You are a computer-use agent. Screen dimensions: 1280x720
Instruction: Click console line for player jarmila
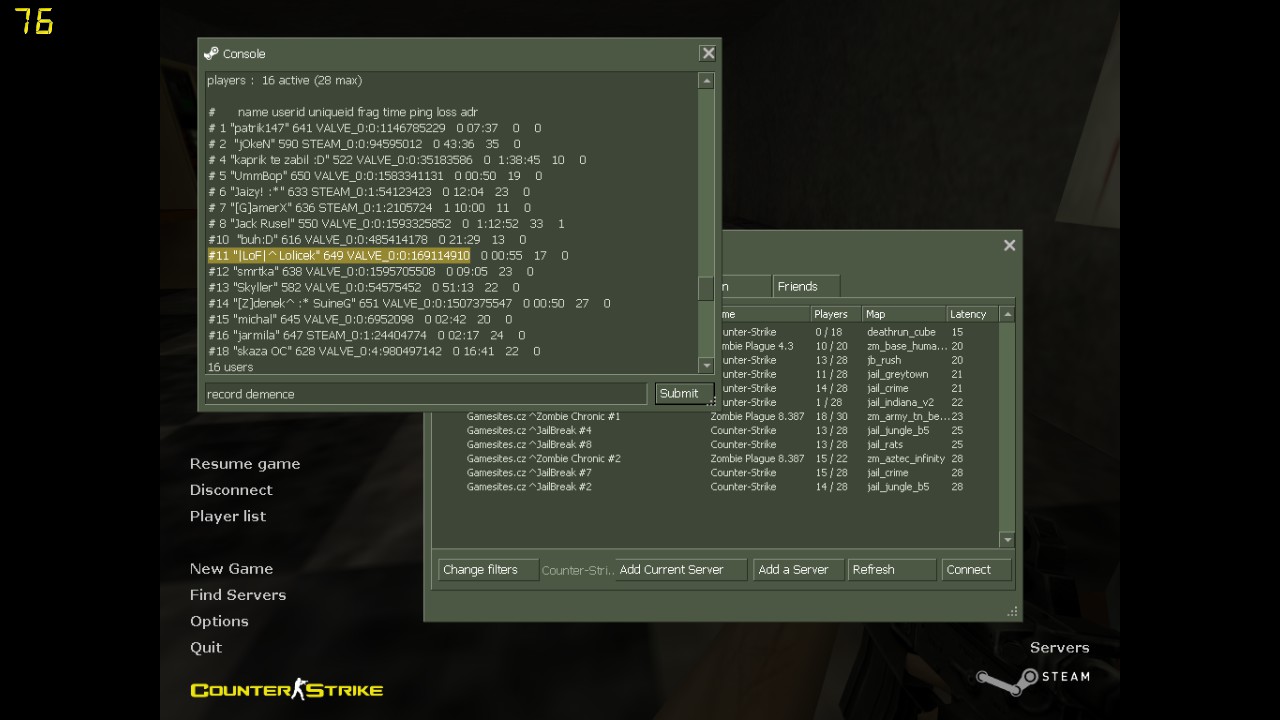pos(366,335)
